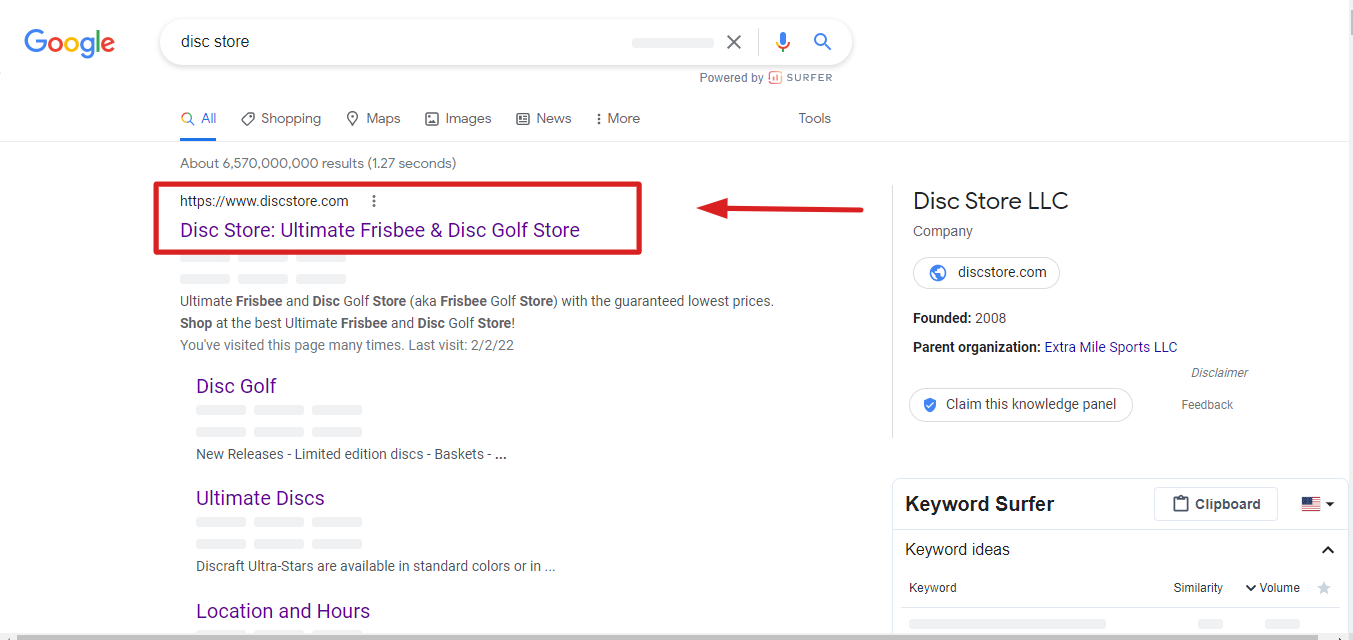Switch to the Images tab
The width and height of the screenshot is (1353, 640).
[458, 118]
